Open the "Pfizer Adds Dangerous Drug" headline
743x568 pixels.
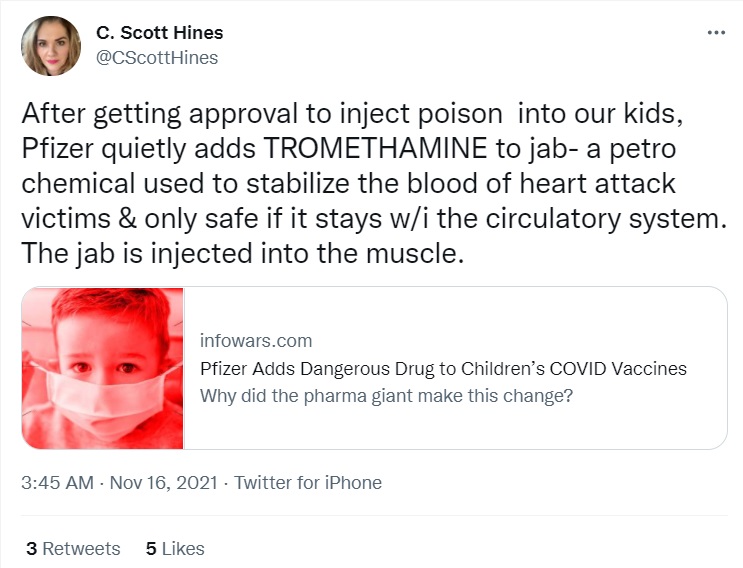[443, 368]
